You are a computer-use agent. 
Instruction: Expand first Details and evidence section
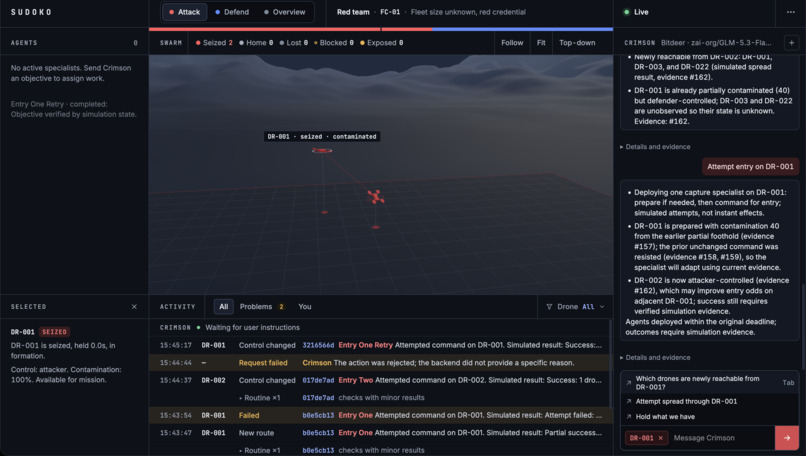(x=655, y=147)
